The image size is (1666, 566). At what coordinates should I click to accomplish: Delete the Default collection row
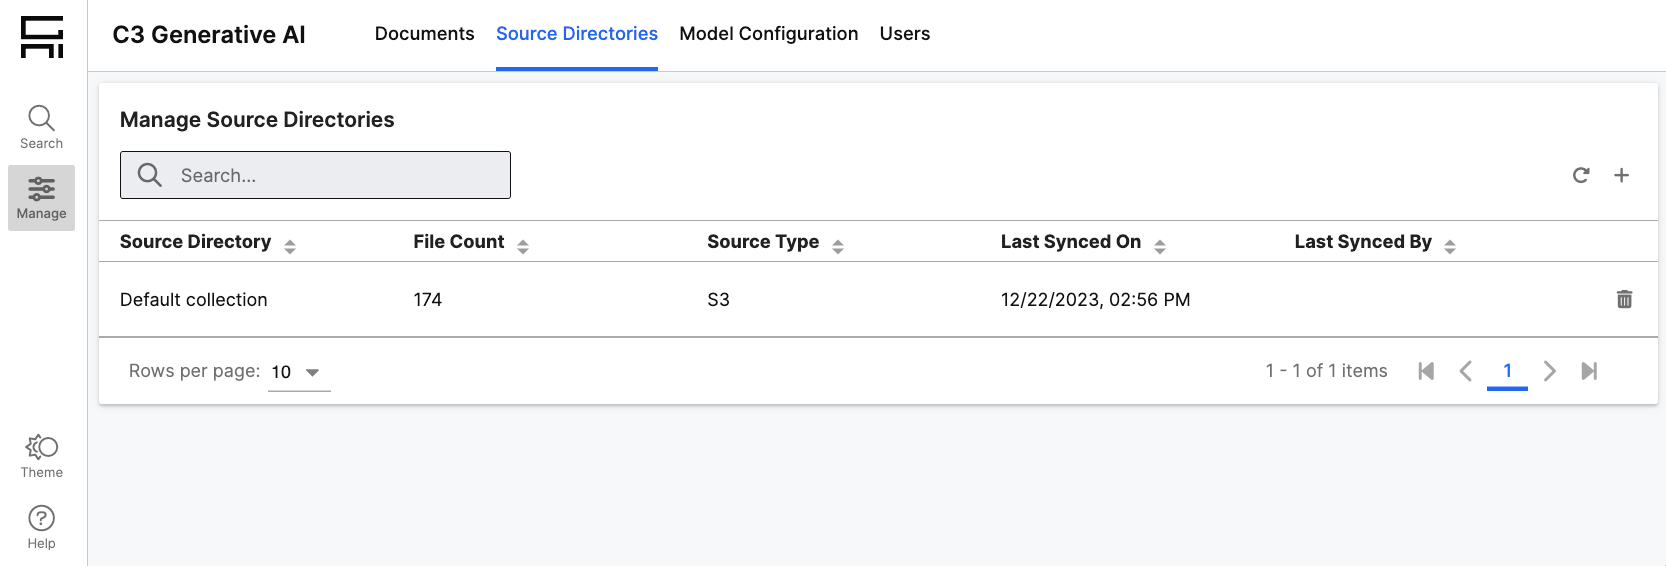tap(1625, 299)
